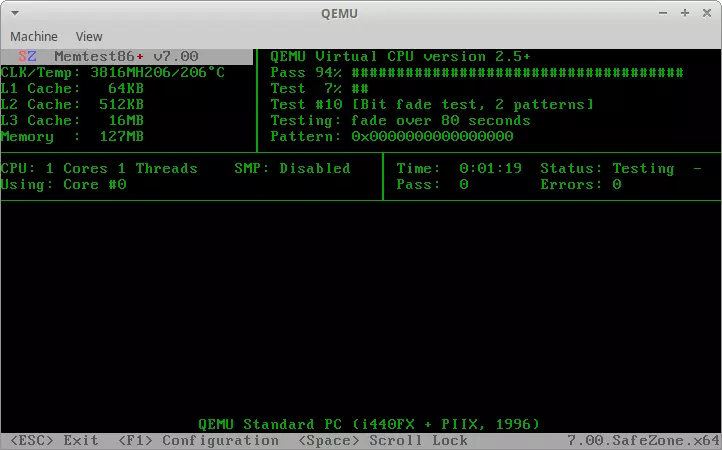Click Testing: fade over 80 seconds
The width and height of the screenshot is (722, 450).
pos(400,121)
